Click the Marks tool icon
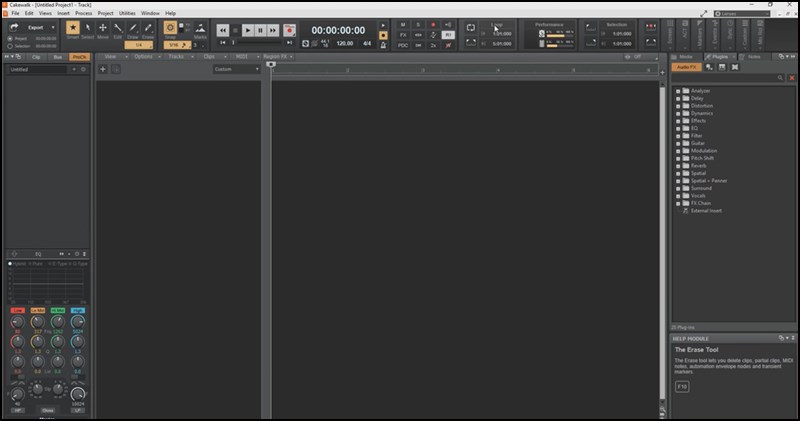 coord(200,30)
